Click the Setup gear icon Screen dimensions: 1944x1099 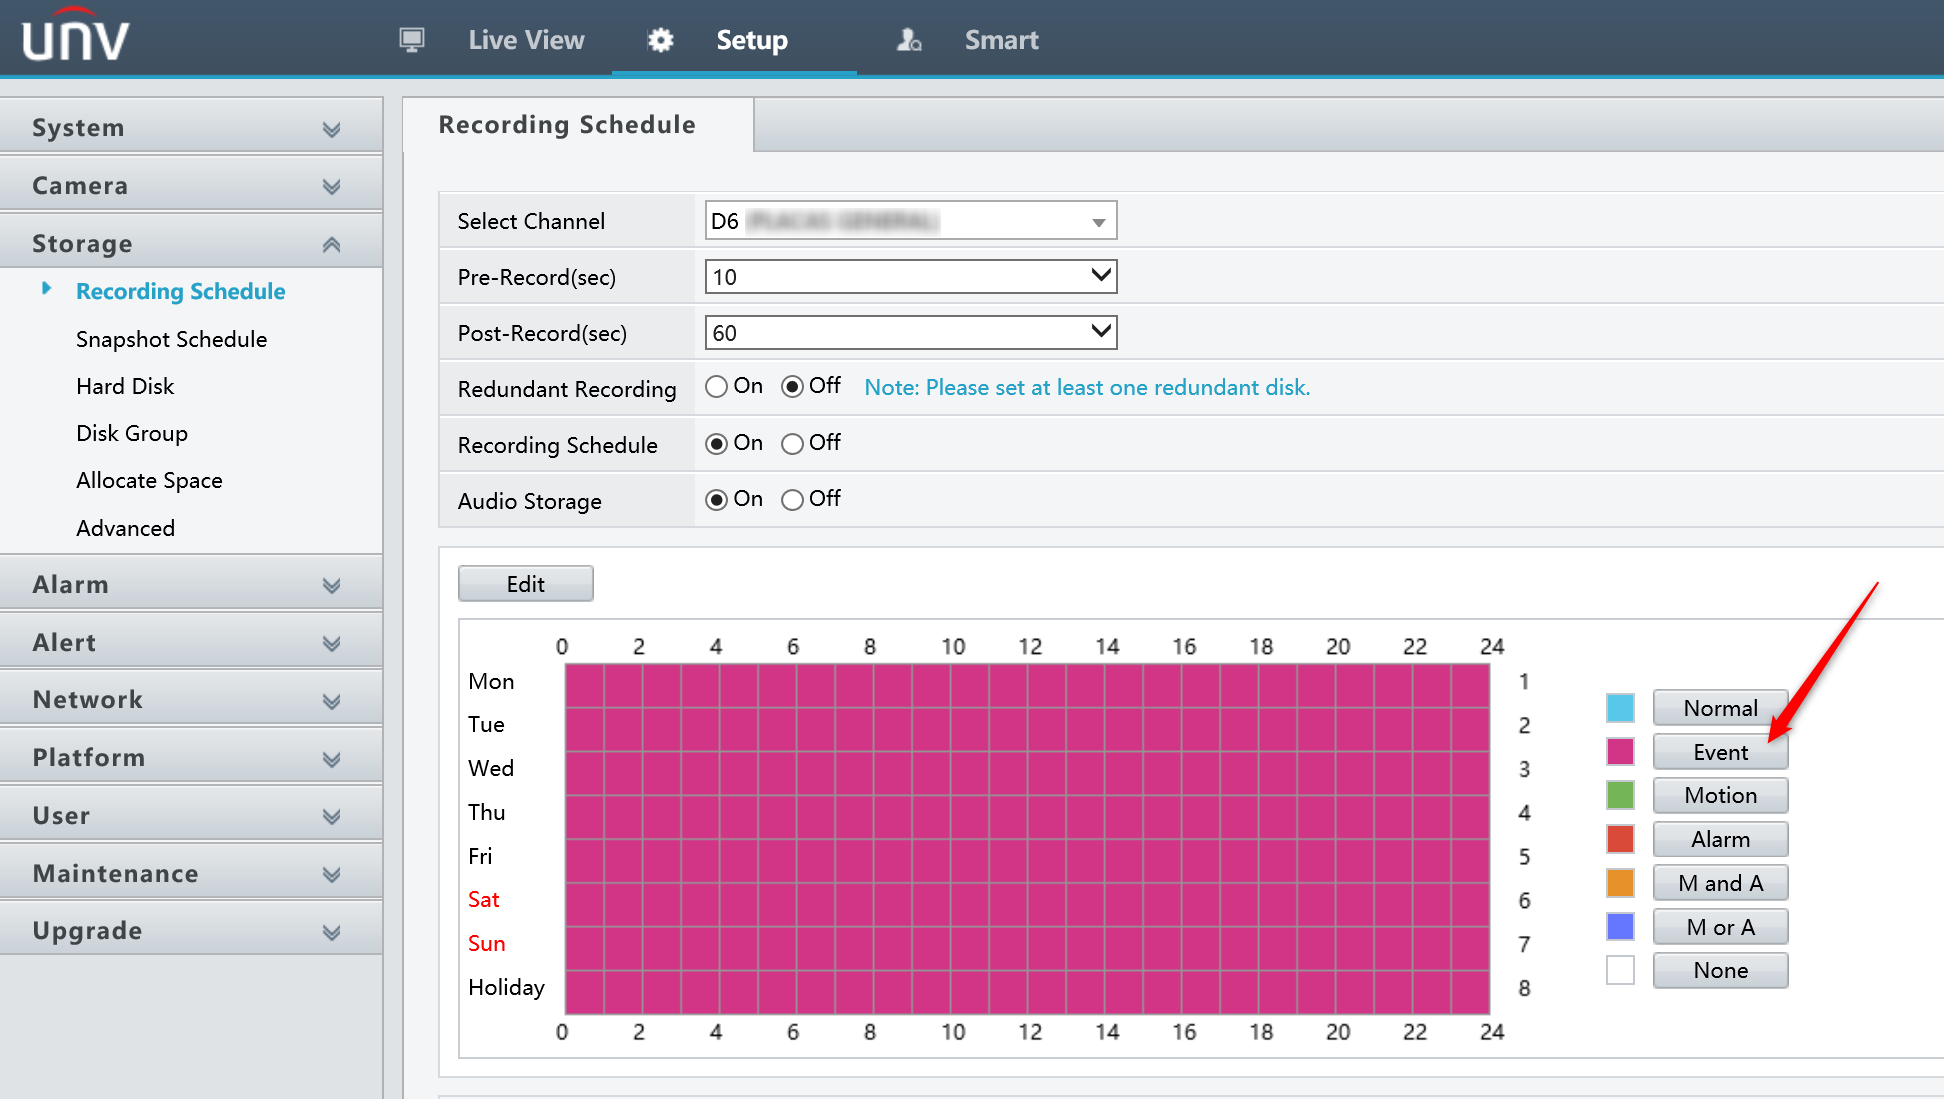[659, 40]
